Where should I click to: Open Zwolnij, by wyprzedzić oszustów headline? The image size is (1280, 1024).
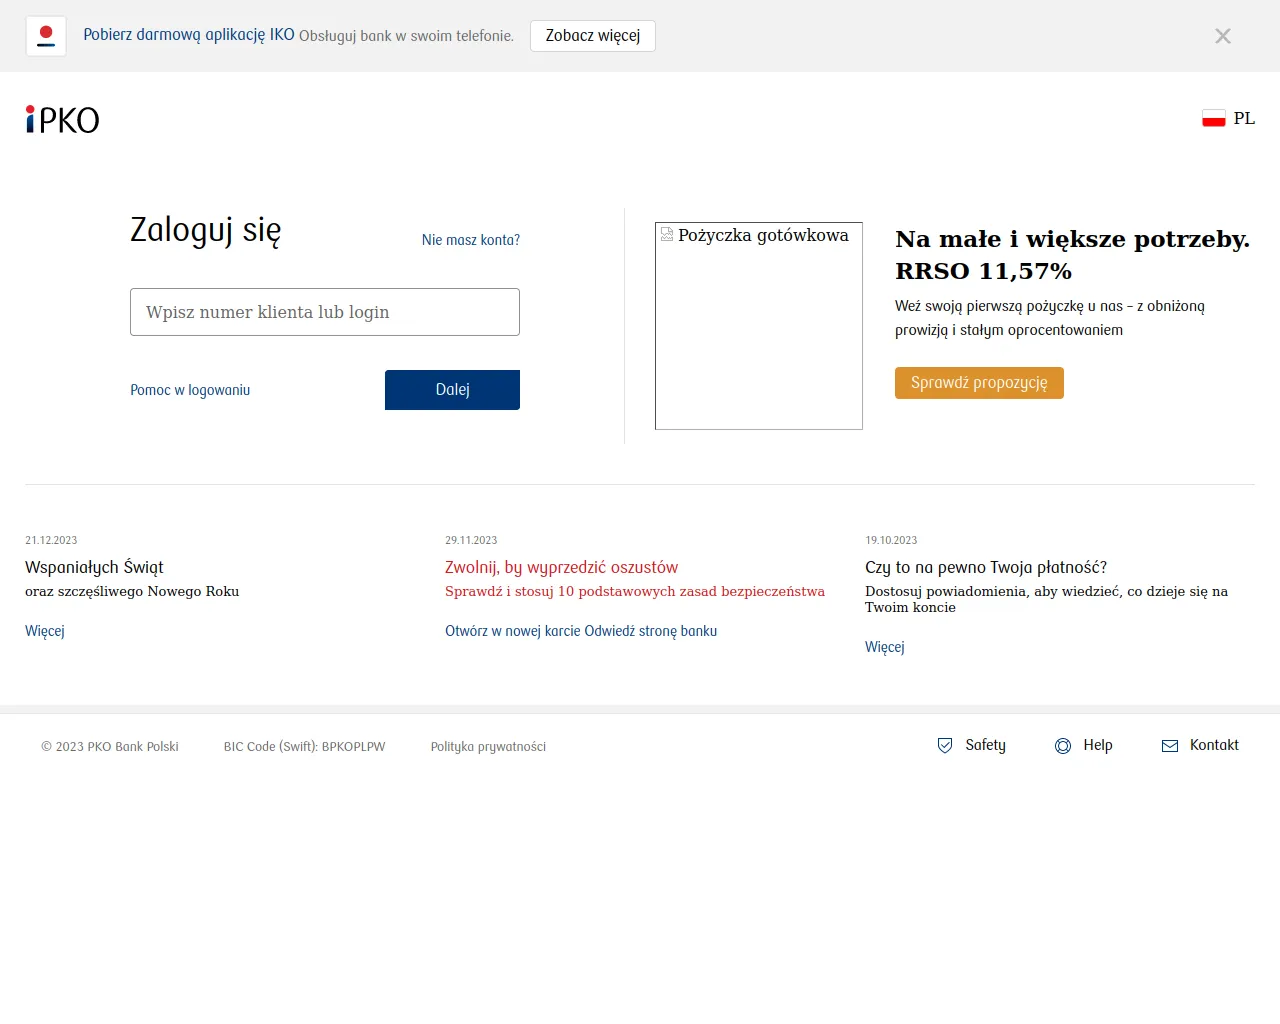(561, 567)
